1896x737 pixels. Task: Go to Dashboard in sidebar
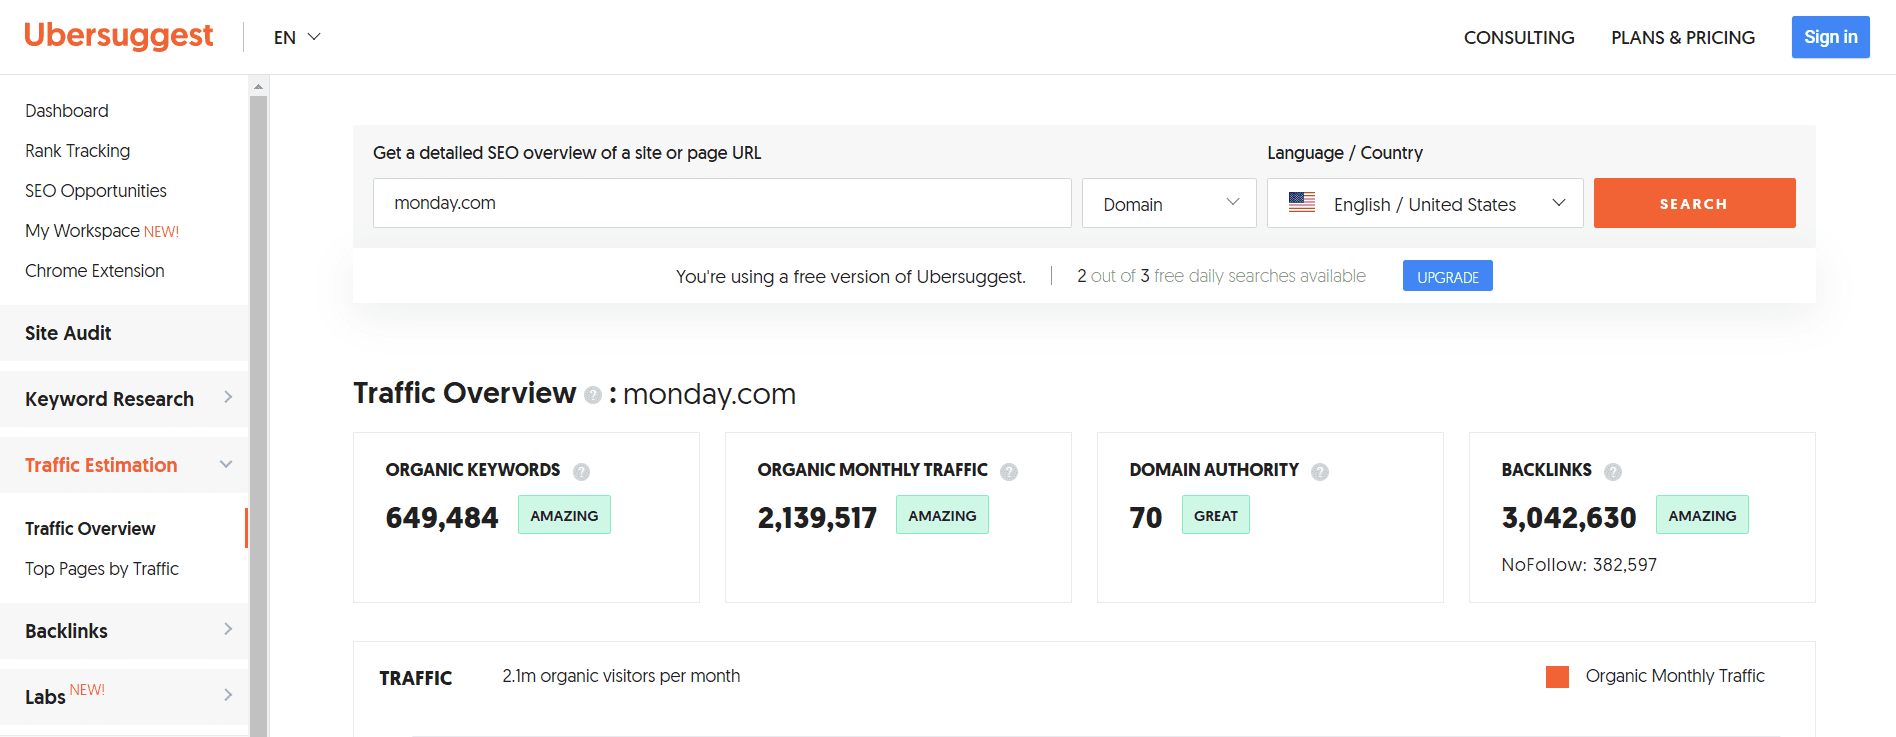point(67,111)
